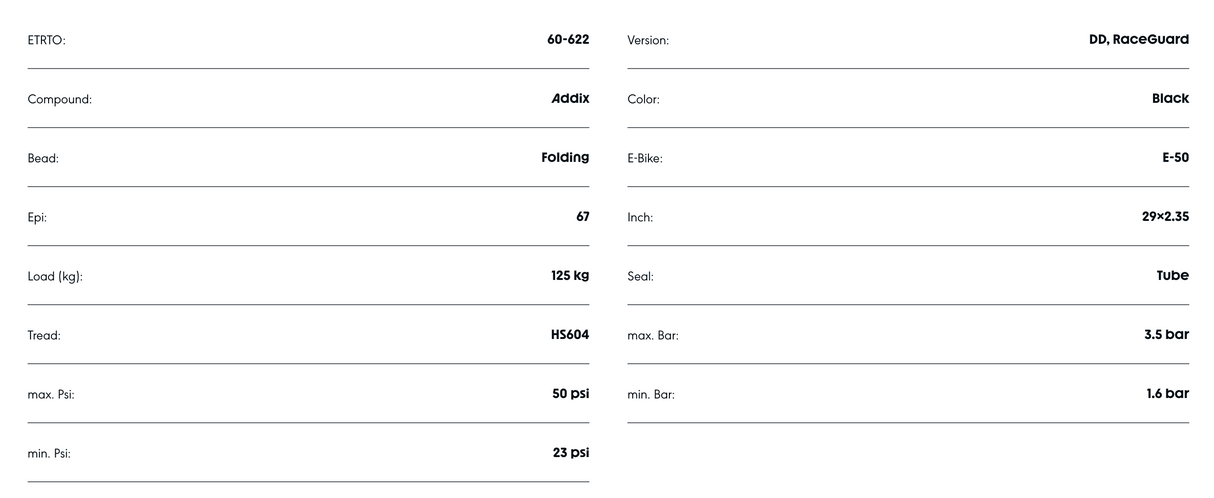
Task: Select the E-Bike label
Action: 645,159
